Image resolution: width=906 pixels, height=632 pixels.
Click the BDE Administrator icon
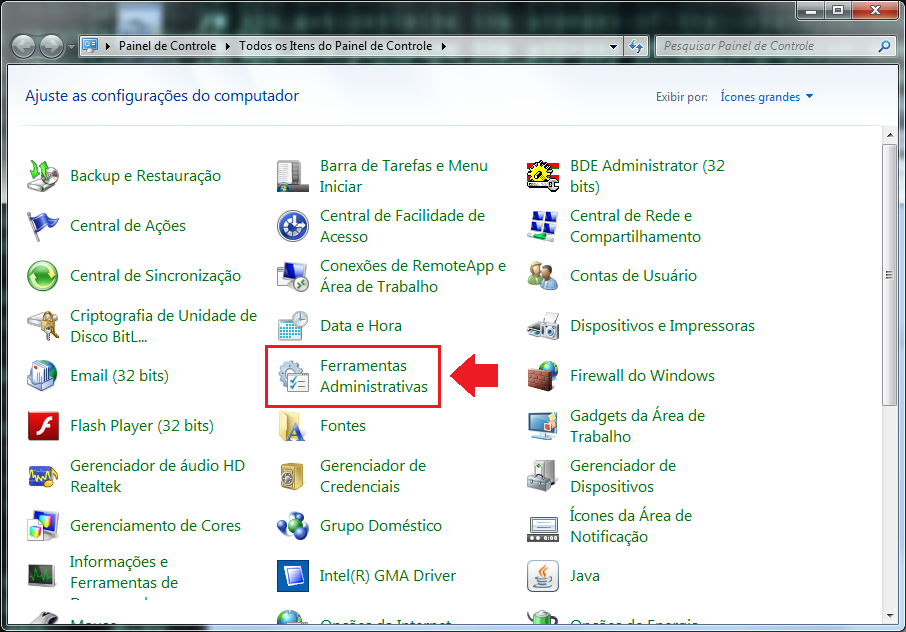click(x=543, y=176)
